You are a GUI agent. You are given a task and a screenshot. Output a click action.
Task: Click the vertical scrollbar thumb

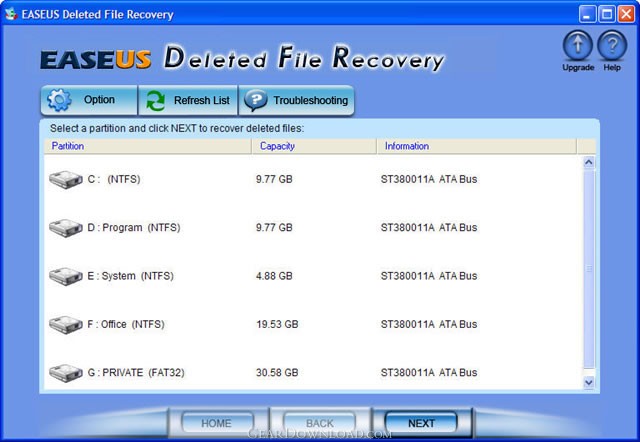point(589,269)
